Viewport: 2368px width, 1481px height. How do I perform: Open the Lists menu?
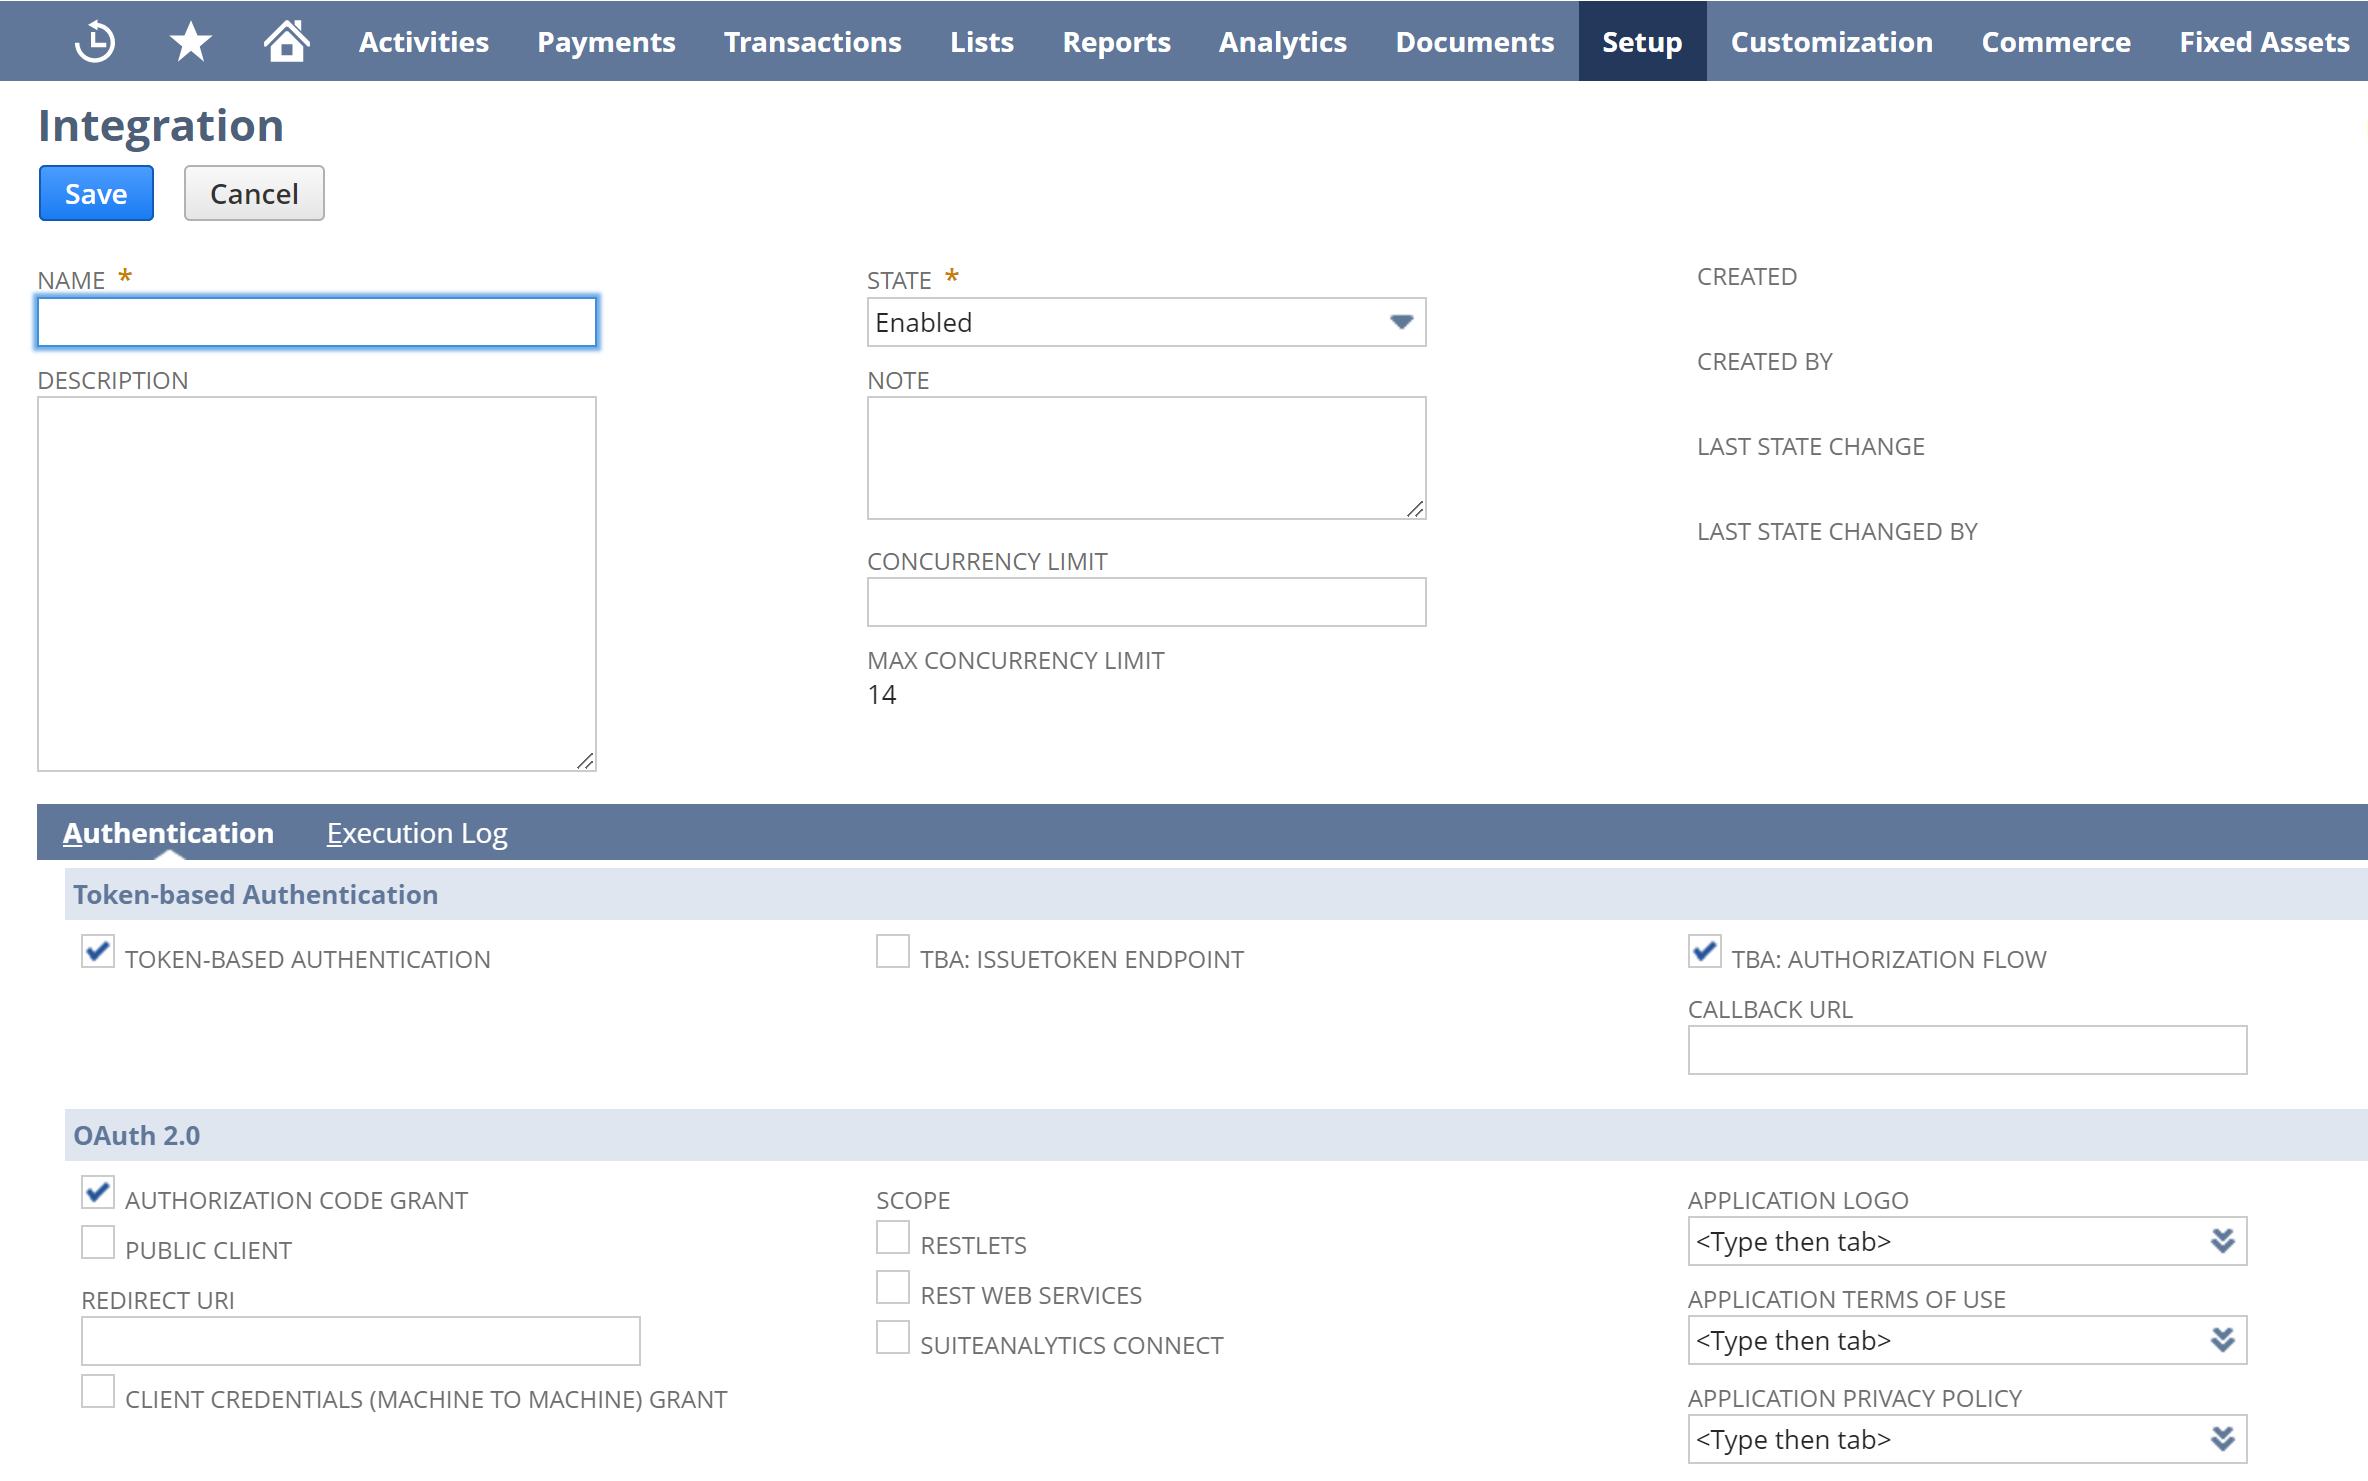click(982, 41)
